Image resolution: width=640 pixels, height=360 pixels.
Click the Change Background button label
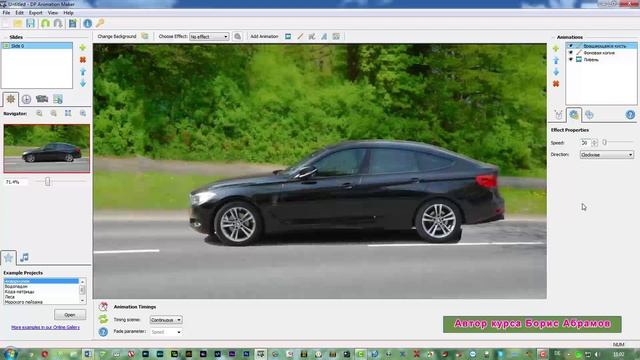pos(117,36)
